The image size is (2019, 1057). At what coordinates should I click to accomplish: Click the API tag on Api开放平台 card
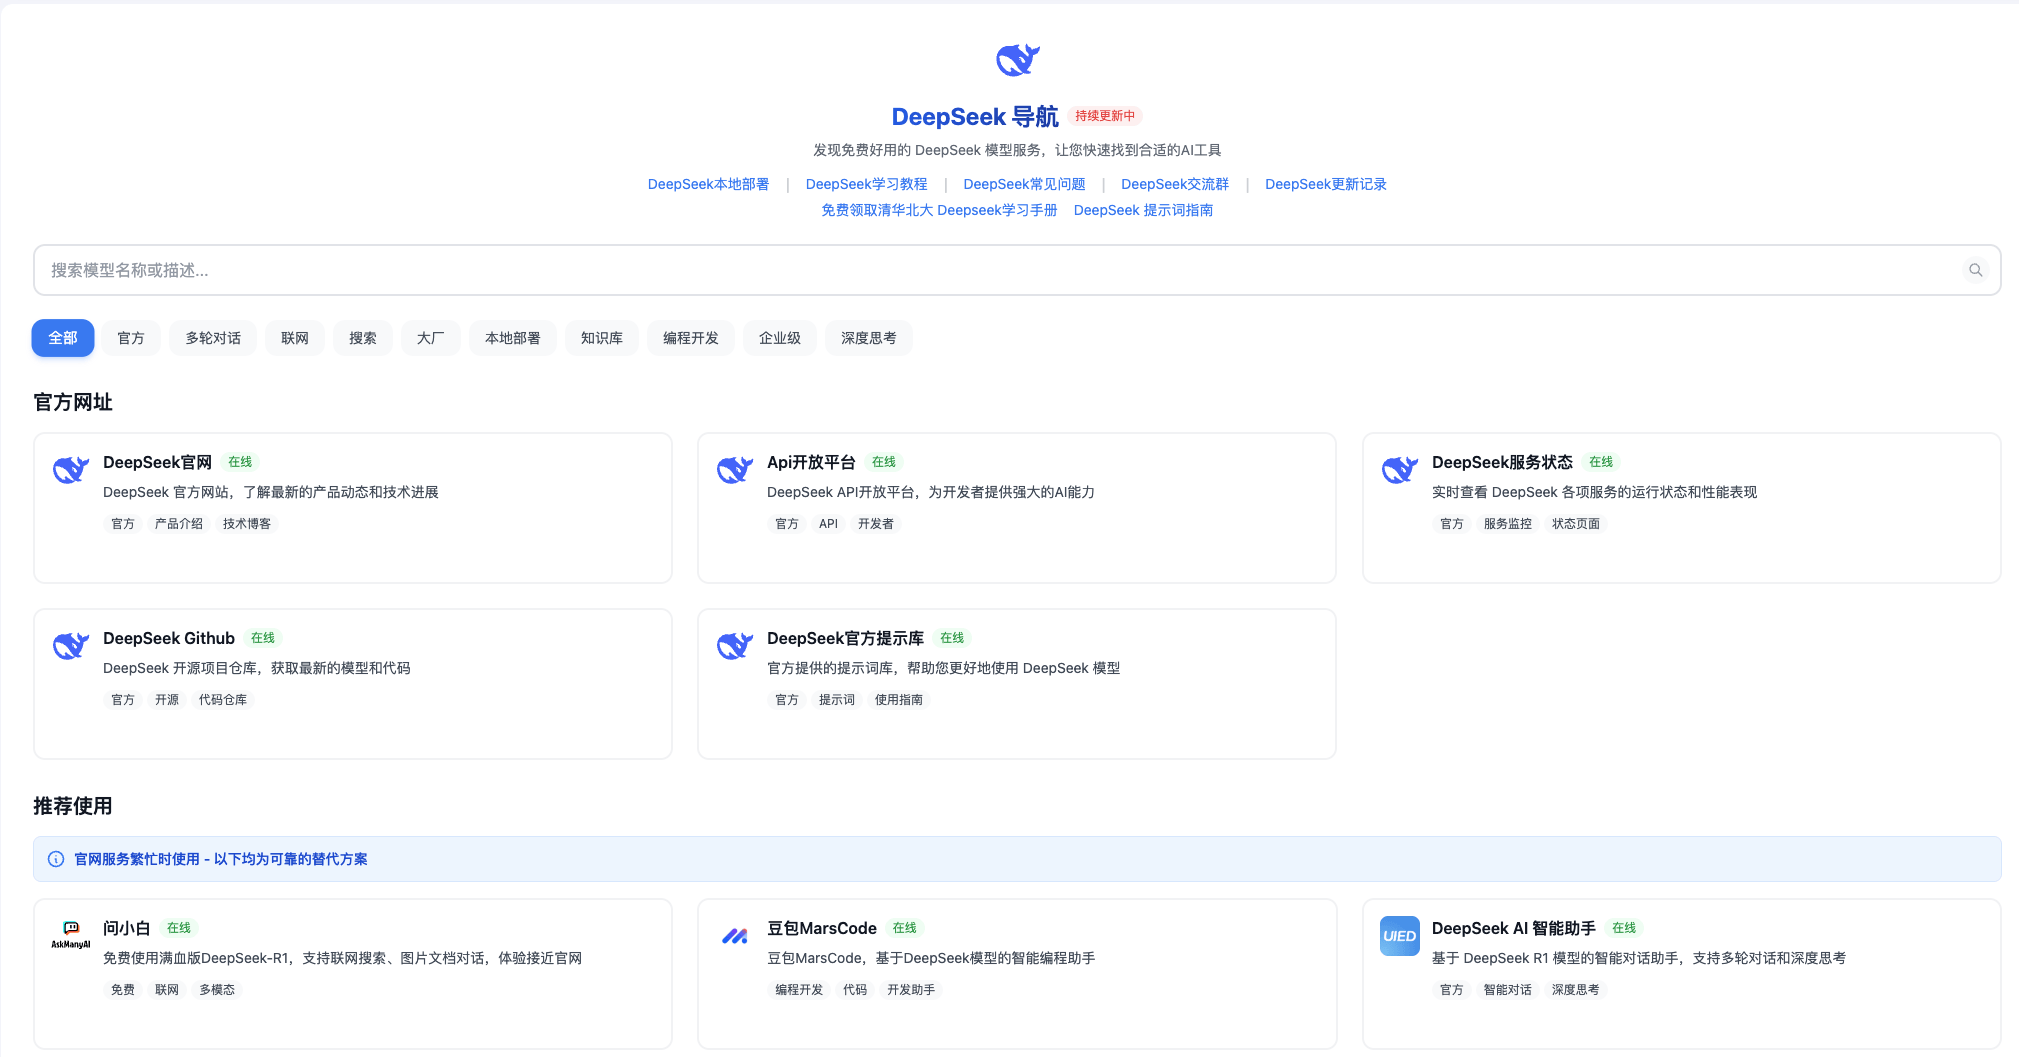click(x=828, y=524)
